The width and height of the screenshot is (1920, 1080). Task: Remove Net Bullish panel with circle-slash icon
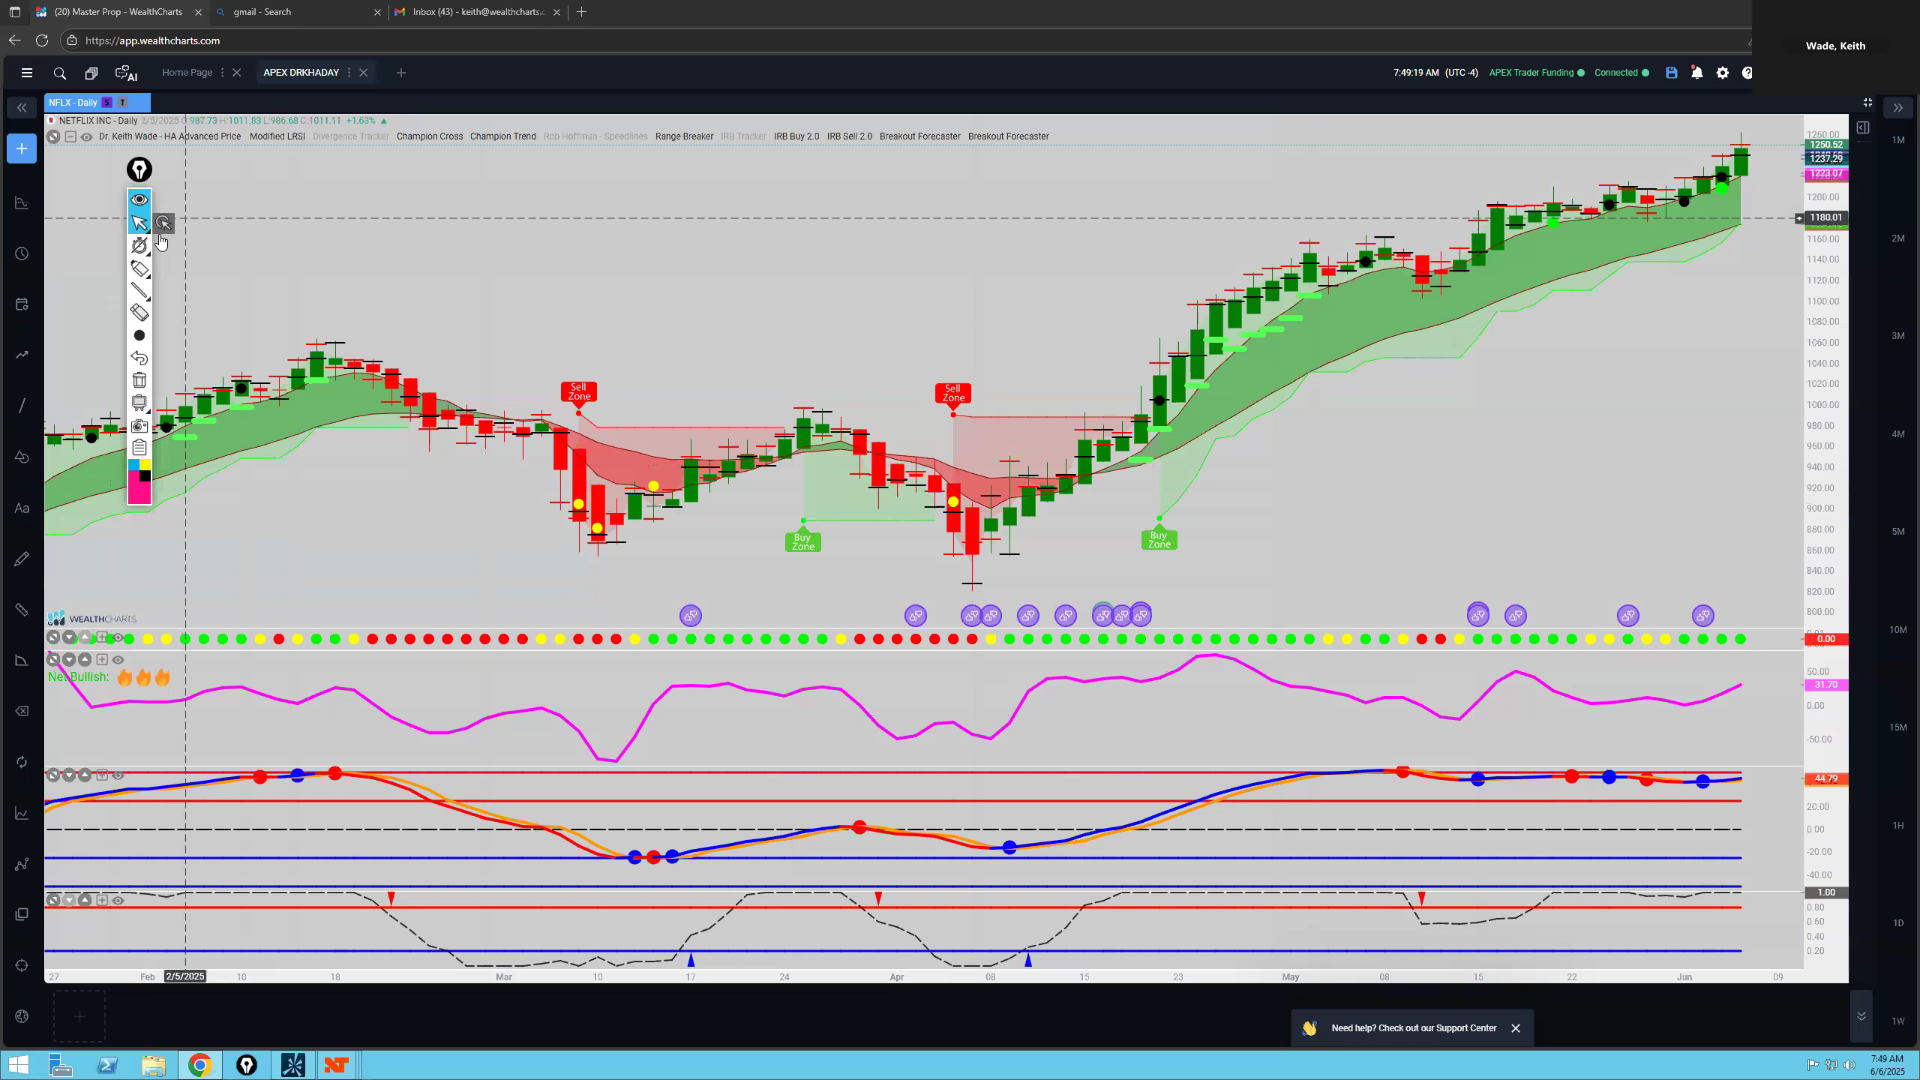point(53,660)
